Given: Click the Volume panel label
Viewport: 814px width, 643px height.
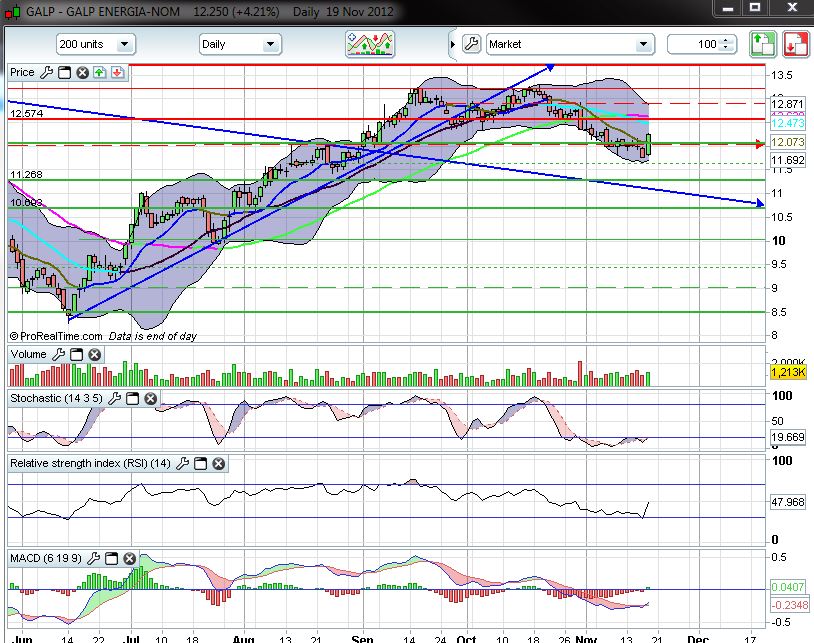Looking at the screenshot, I should (29, 354).
